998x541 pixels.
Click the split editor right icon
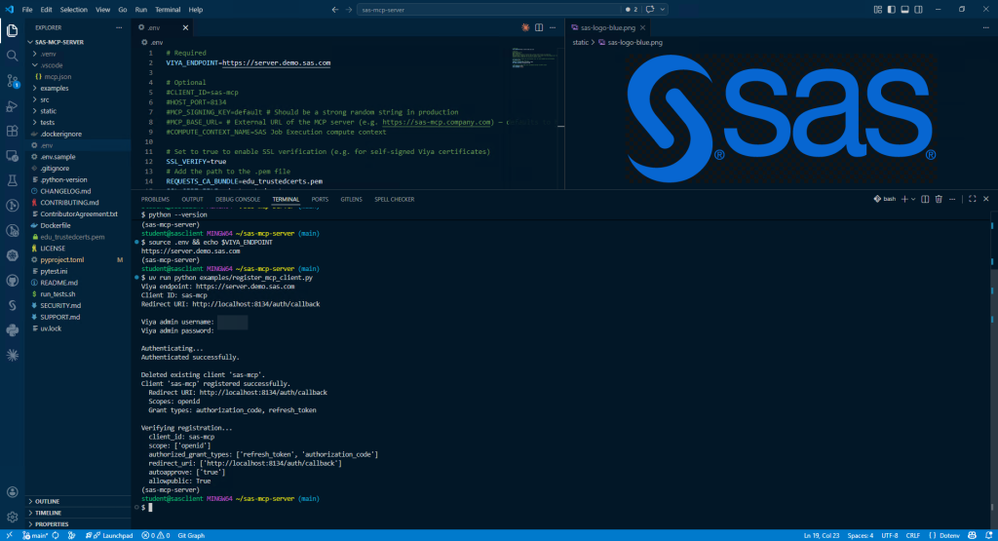pyautogui.click(x=539, y=28)
